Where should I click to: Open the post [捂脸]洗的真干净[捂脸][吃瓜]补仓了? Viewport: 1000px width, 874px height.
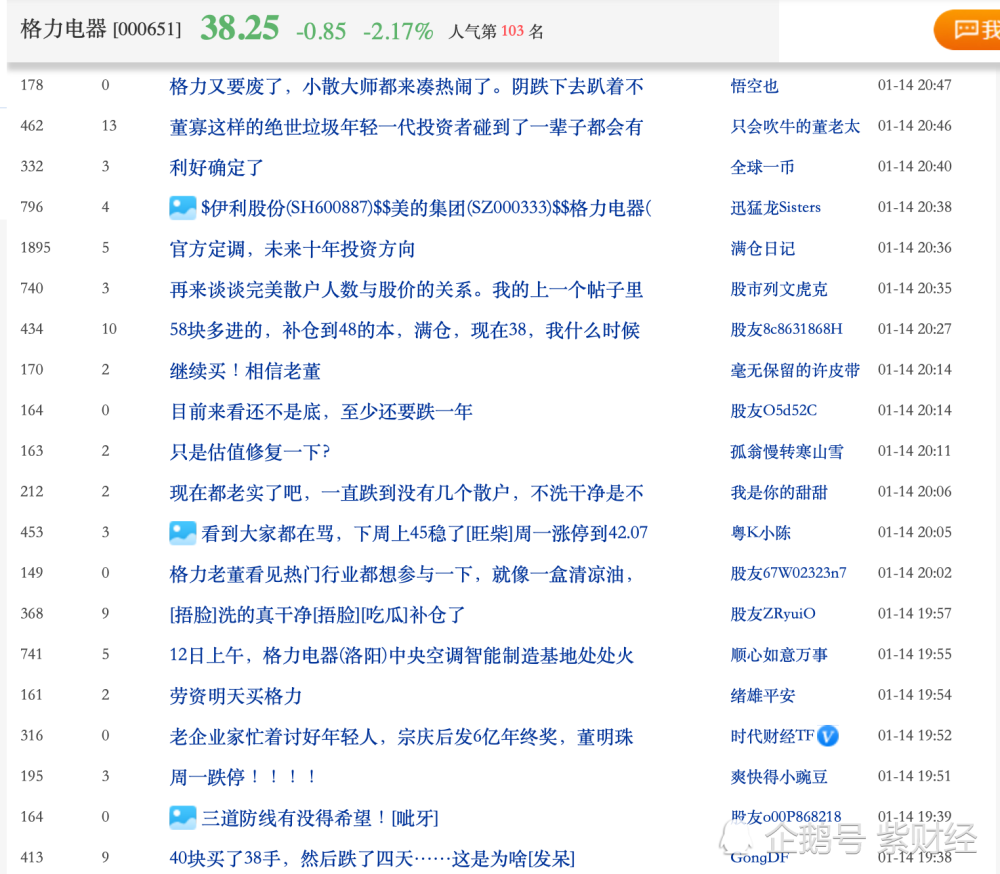tap(317, 614)
